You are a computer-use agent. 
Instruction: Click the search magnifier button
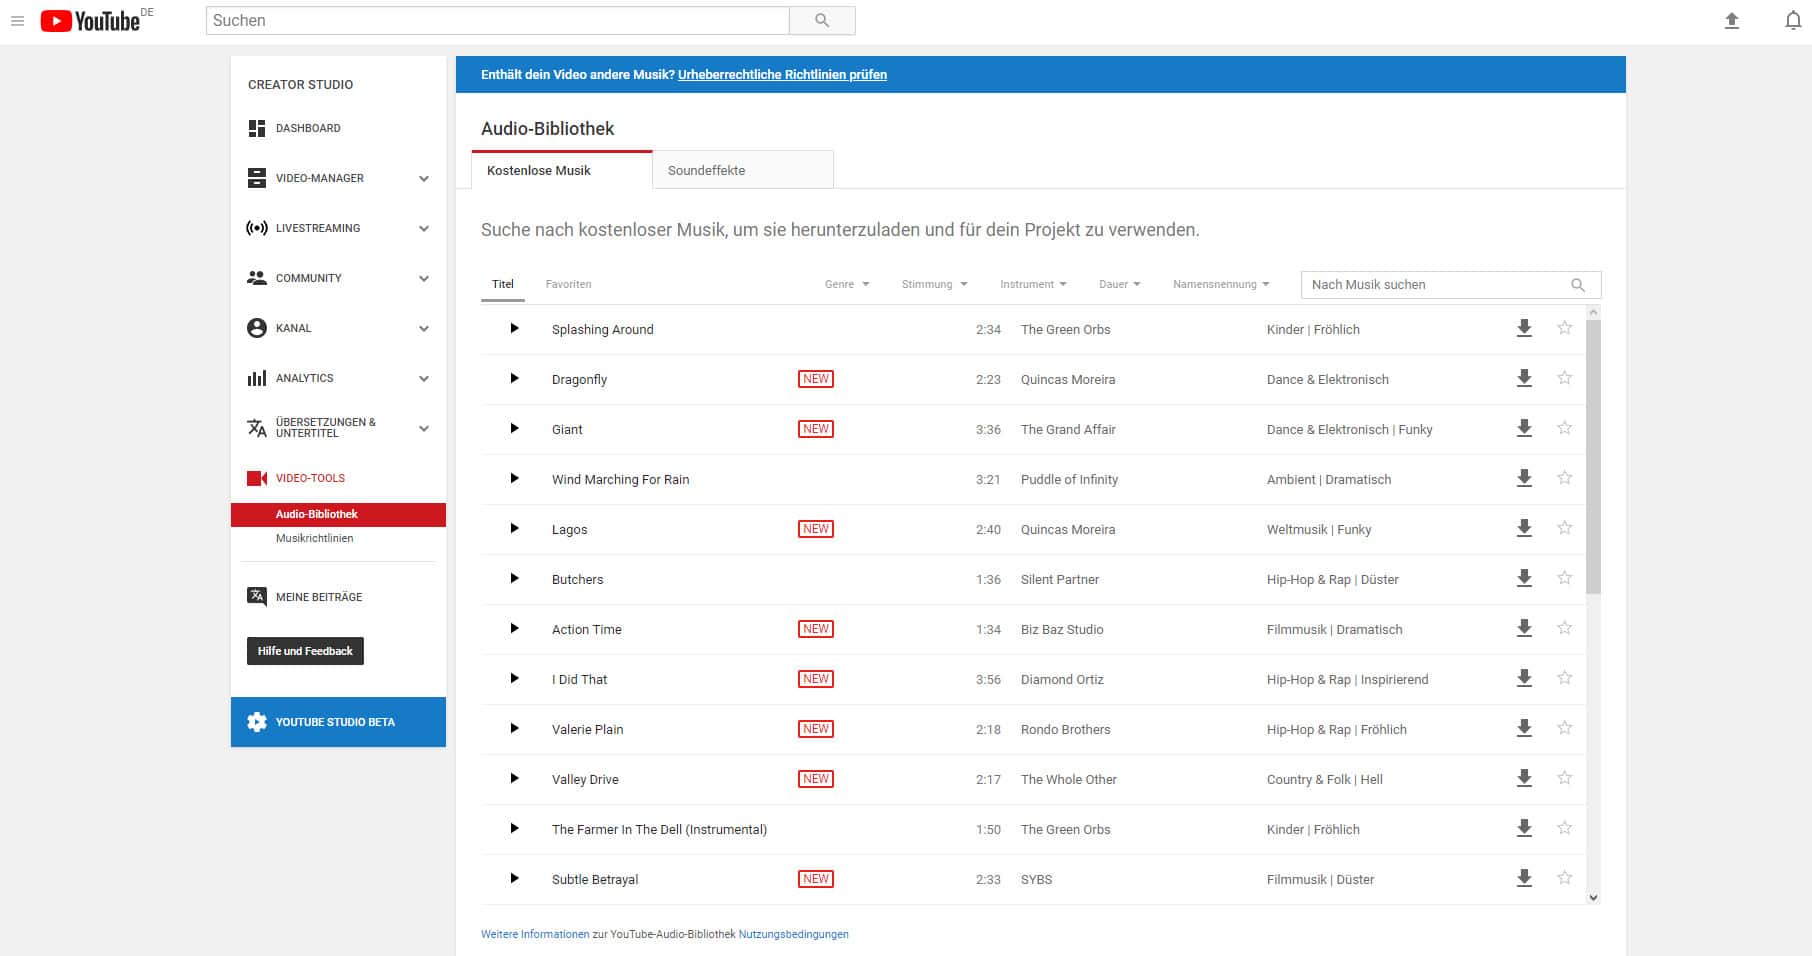[822, 20]
